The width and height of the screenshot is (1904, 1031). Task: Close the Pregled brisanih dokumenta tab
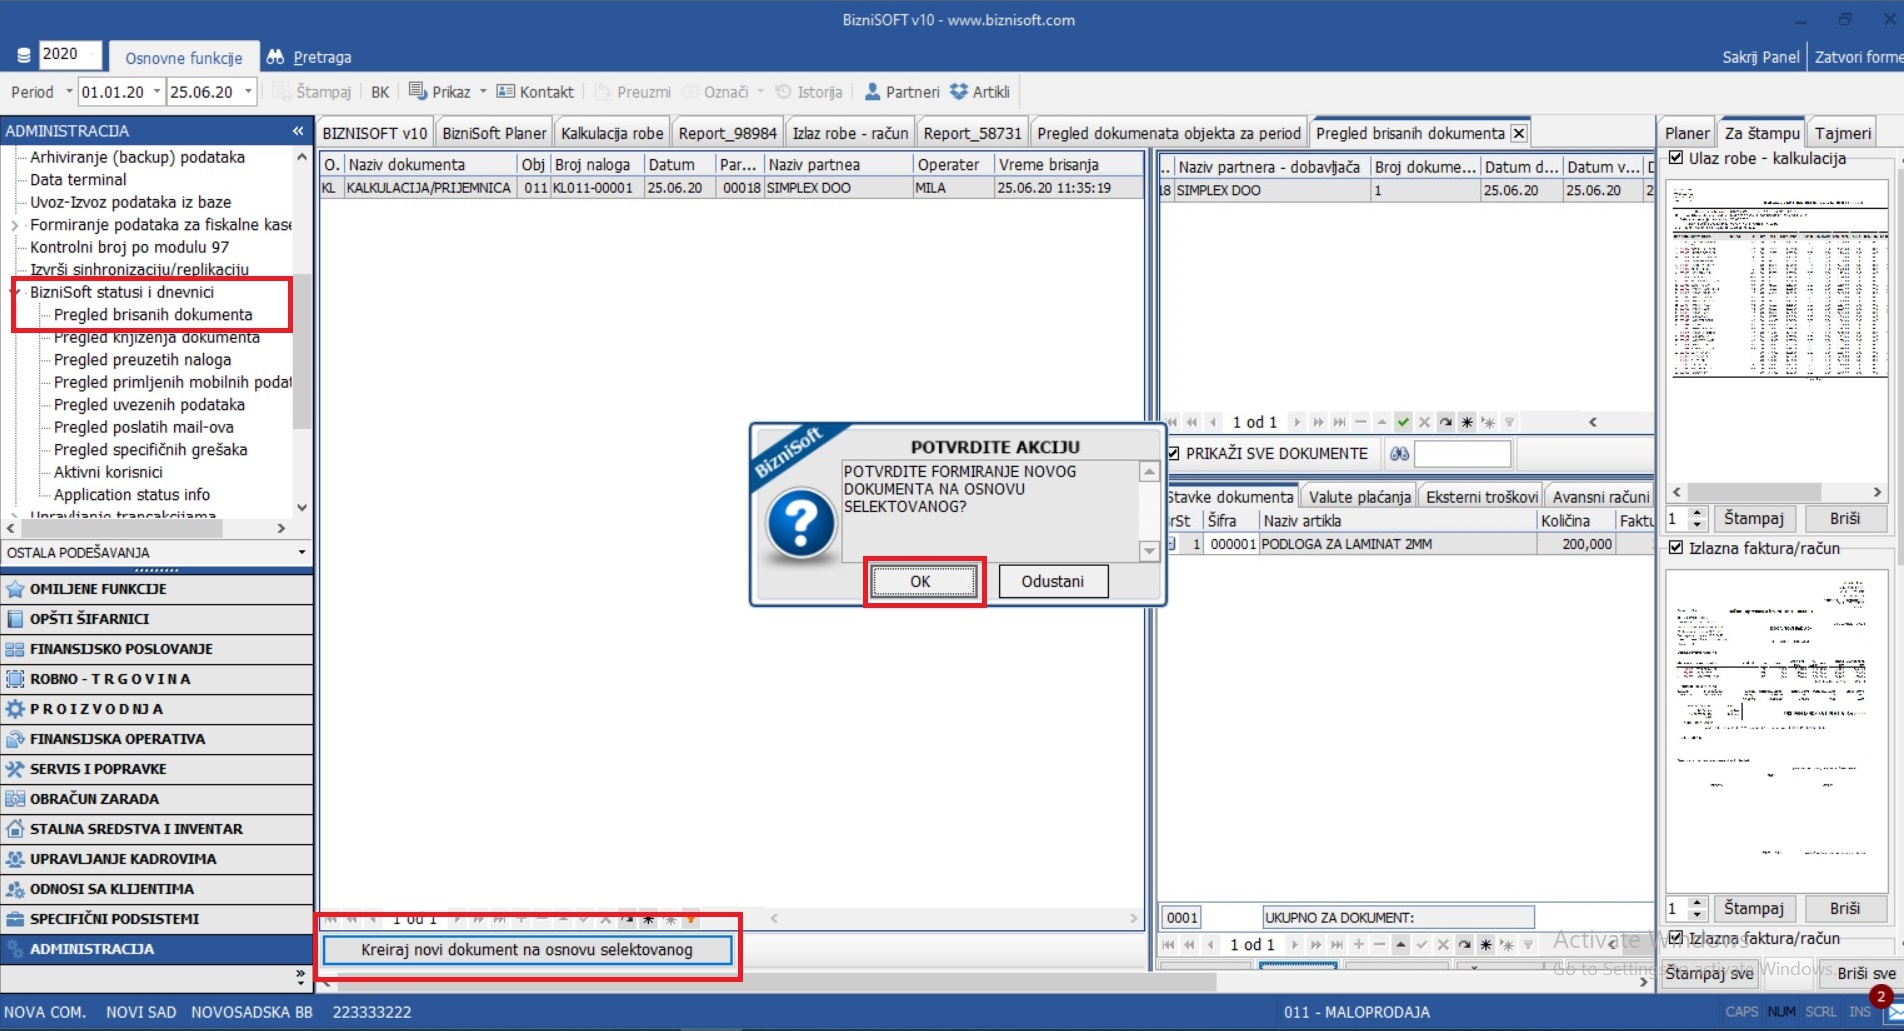tap(1518, 133)
